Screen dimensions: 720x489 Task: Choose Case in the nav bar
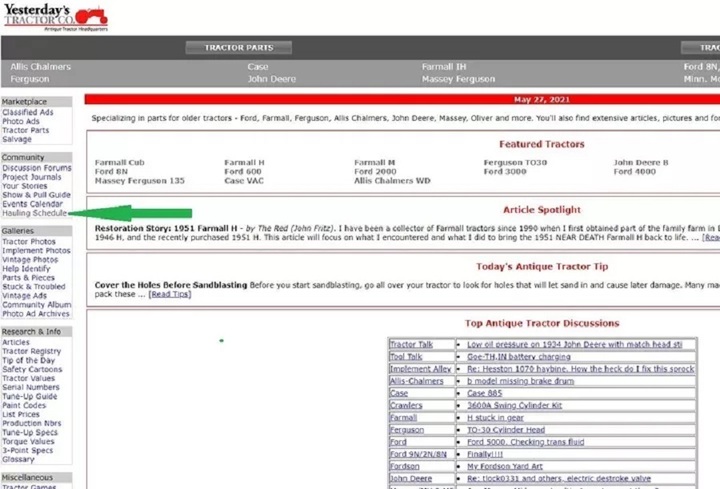click(258, 67)
